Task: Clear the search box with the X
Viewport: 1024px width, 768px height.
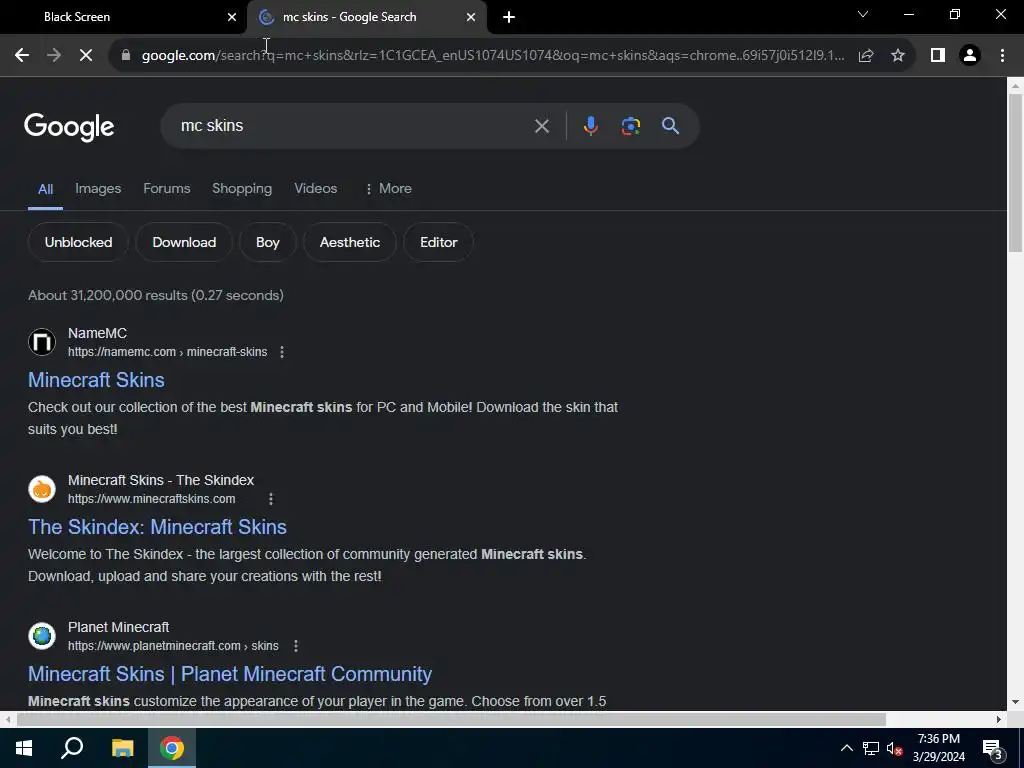Action: [x=541, y=126]
